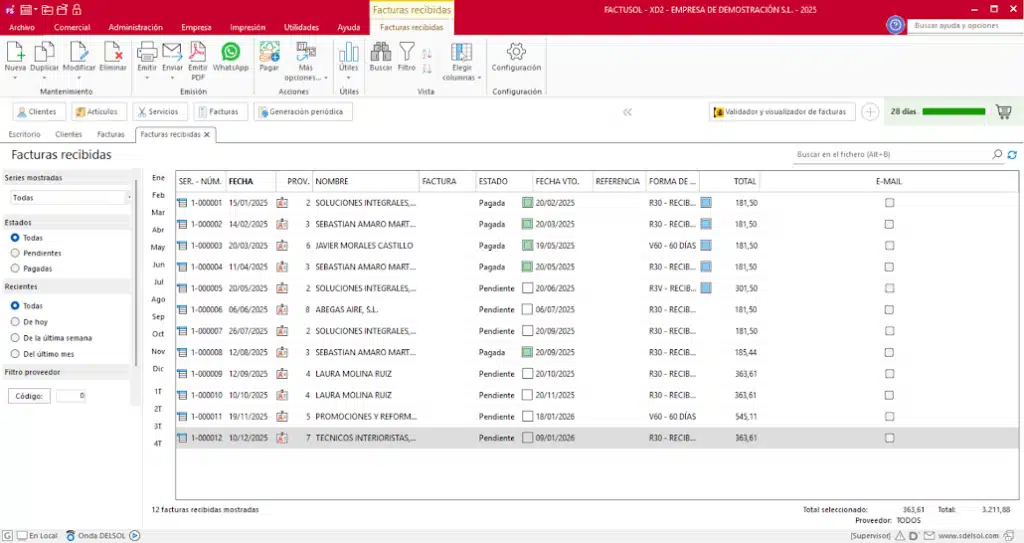
Task: Open the Artículos shortcut button
Action: pos(99,112)
